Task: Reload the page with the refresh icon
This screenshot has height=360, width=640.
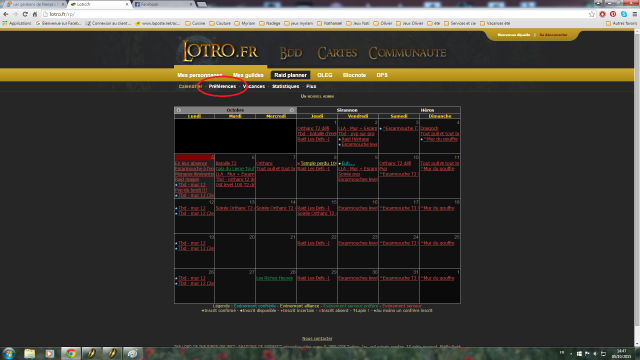Action: click(x=25, y=14)
